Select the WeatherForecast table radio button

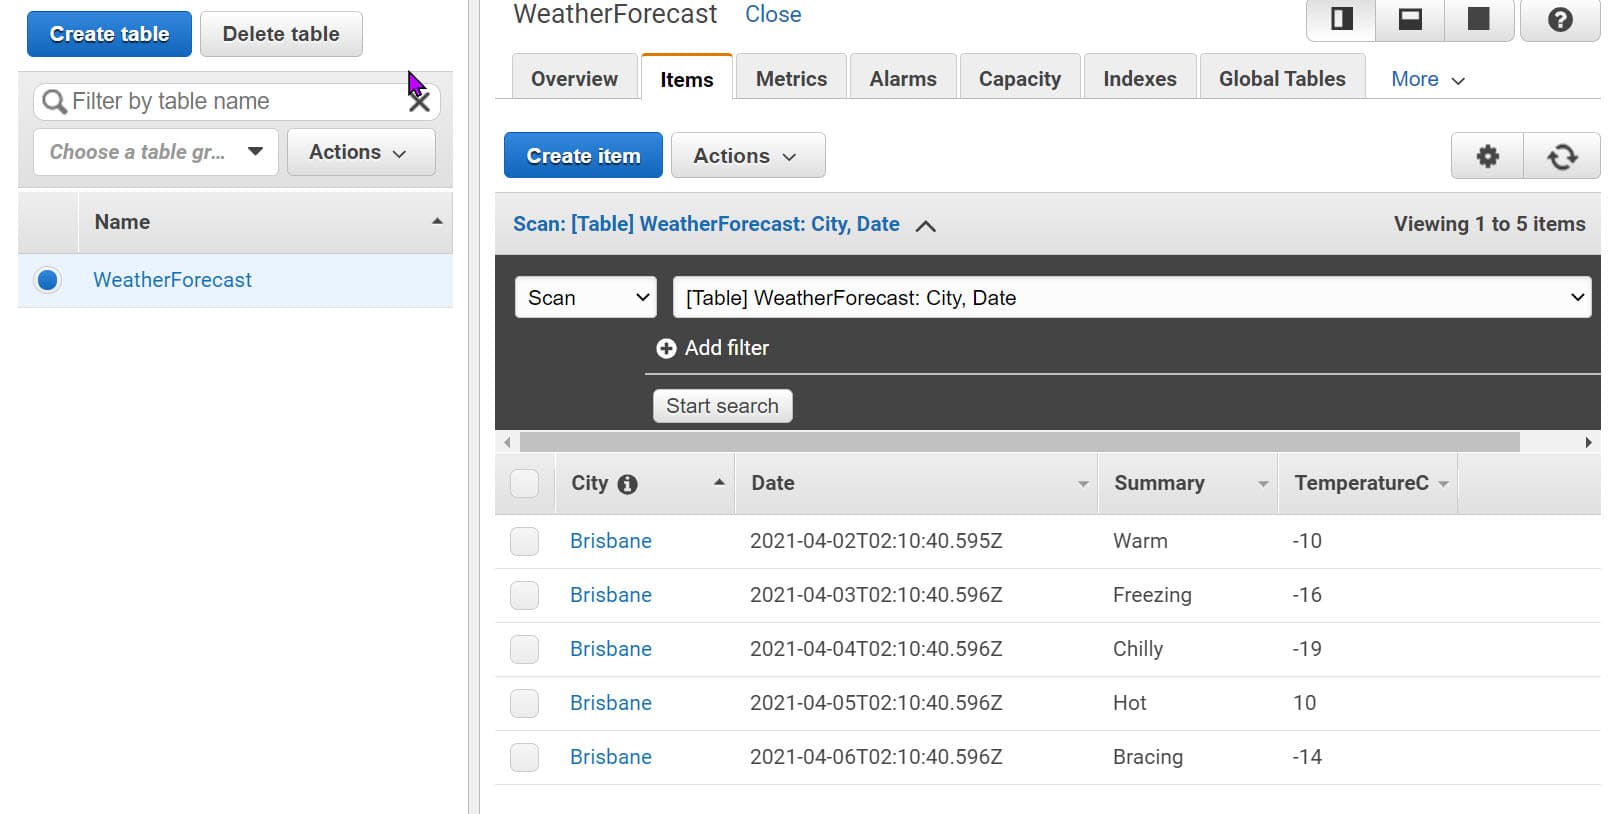(x=47, y=280)
